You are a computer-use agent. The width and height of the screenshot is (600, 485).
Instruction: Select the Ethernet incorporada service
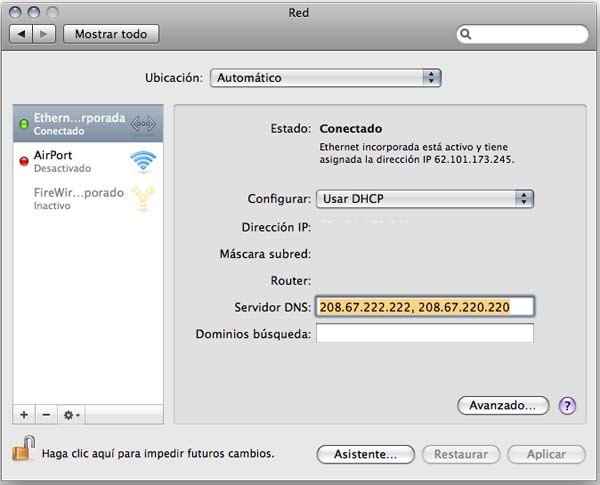point(88,124)
